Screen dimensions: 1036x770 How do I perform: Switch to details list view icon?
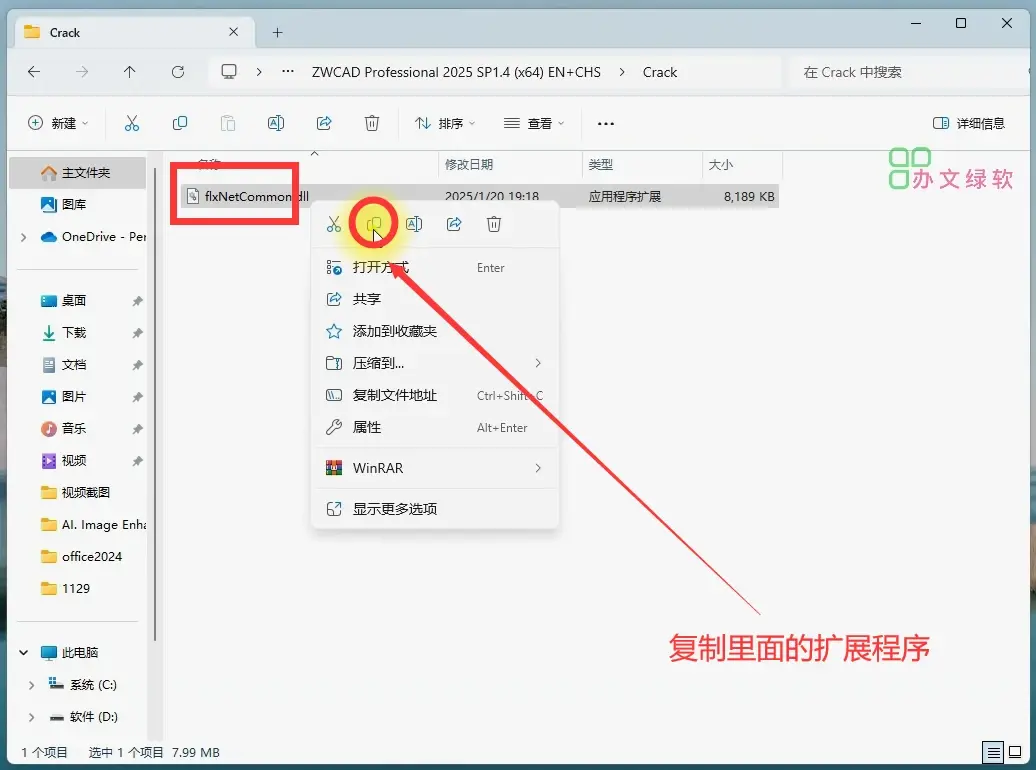coord(992,752)
